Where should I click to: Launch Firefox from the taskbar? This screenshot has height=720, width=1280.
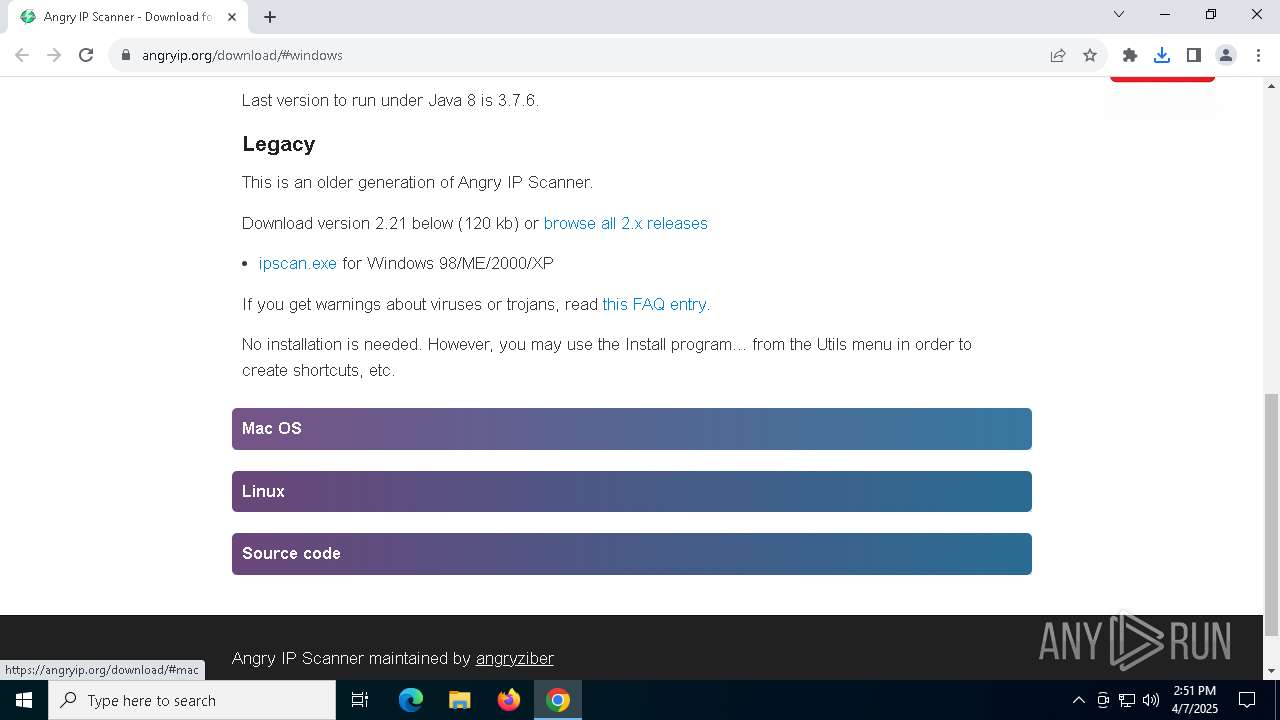pos(509,700)
